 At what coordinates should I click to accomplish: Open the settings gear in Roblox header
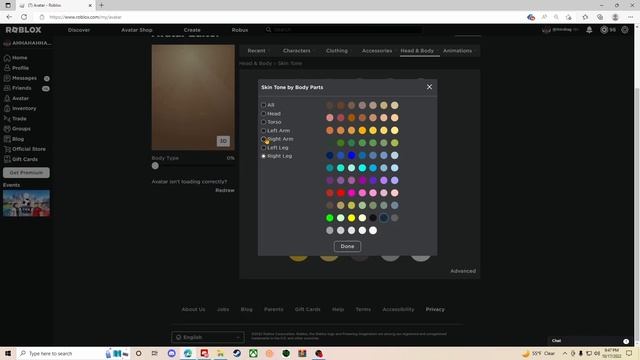(x=624, y=30)
